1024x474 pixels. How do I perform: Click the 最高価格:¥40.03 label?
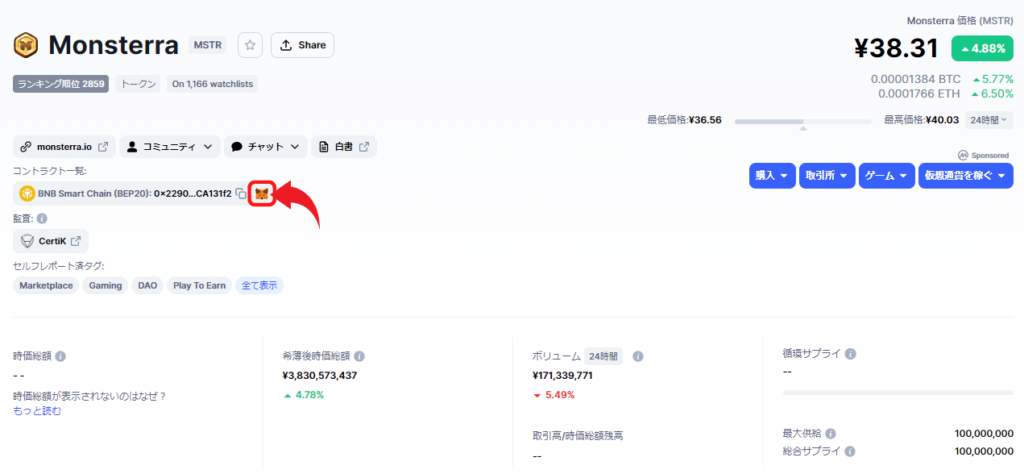[921, 120]
